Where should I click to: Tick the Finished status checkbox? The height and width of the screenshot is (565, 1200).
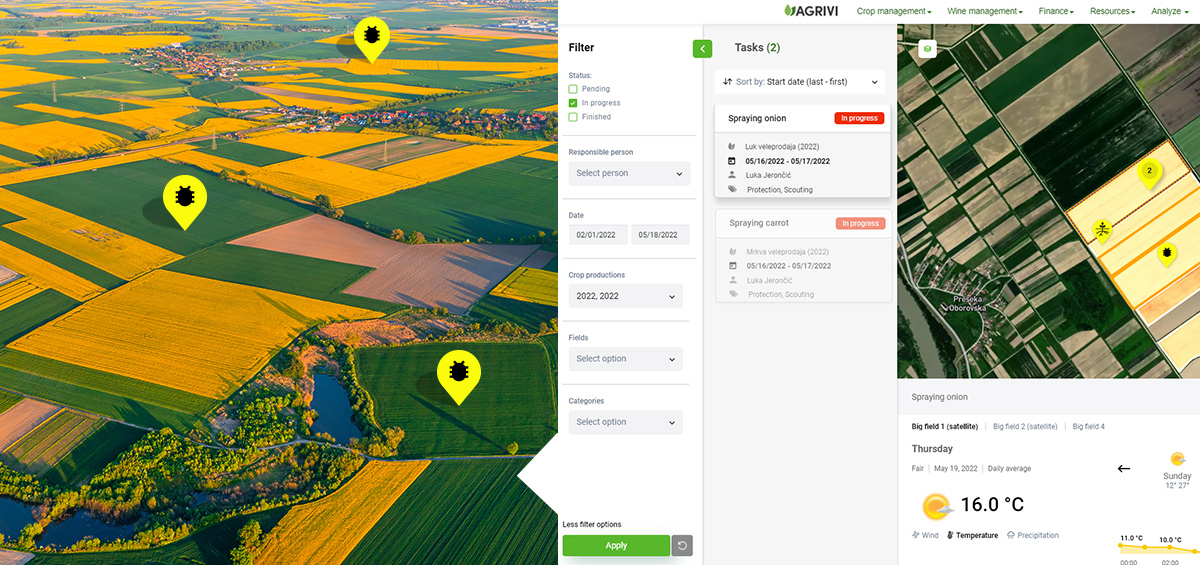pyautogui.click(x=573, y=117)
